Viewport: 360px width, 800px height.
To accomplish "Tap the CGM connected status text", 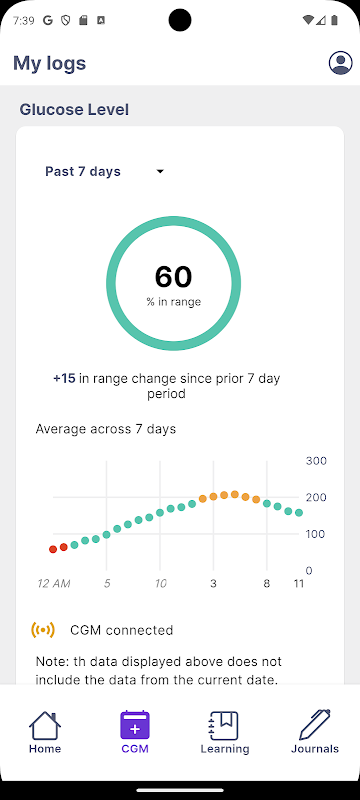I will [x=122, y=630].
